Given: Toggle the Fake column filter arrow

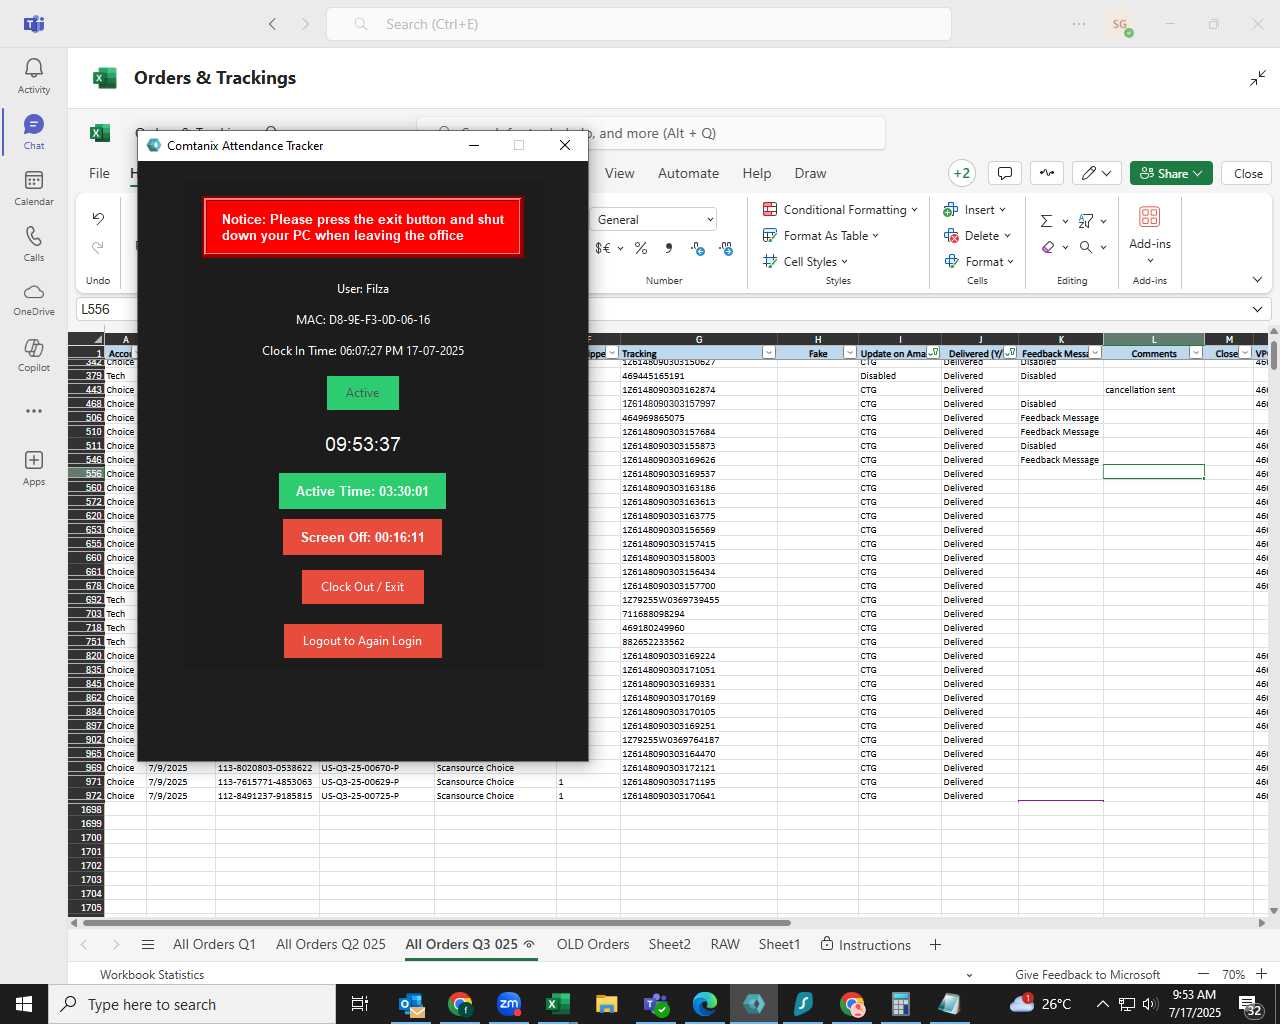Looking at the screenshot, I should 850,353.
